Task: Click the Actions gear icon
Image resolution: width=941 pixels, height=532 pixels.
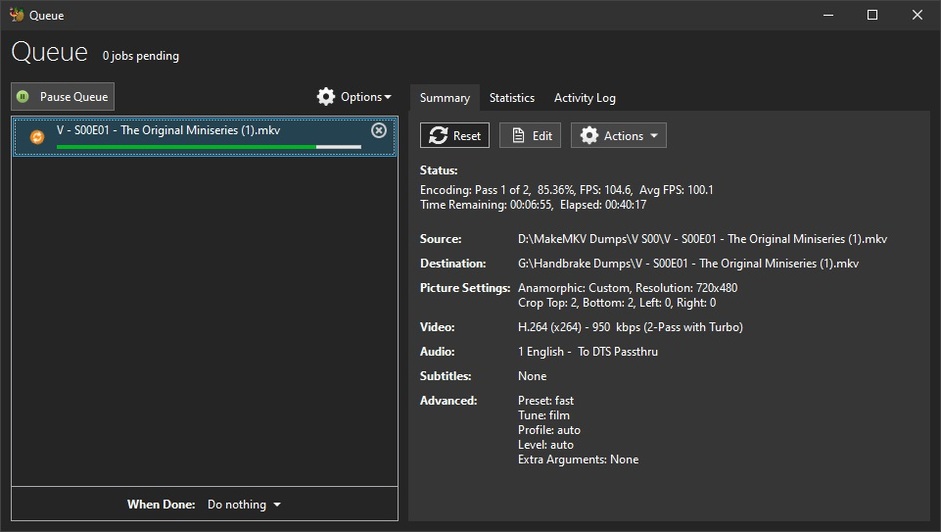Action: 589,136
